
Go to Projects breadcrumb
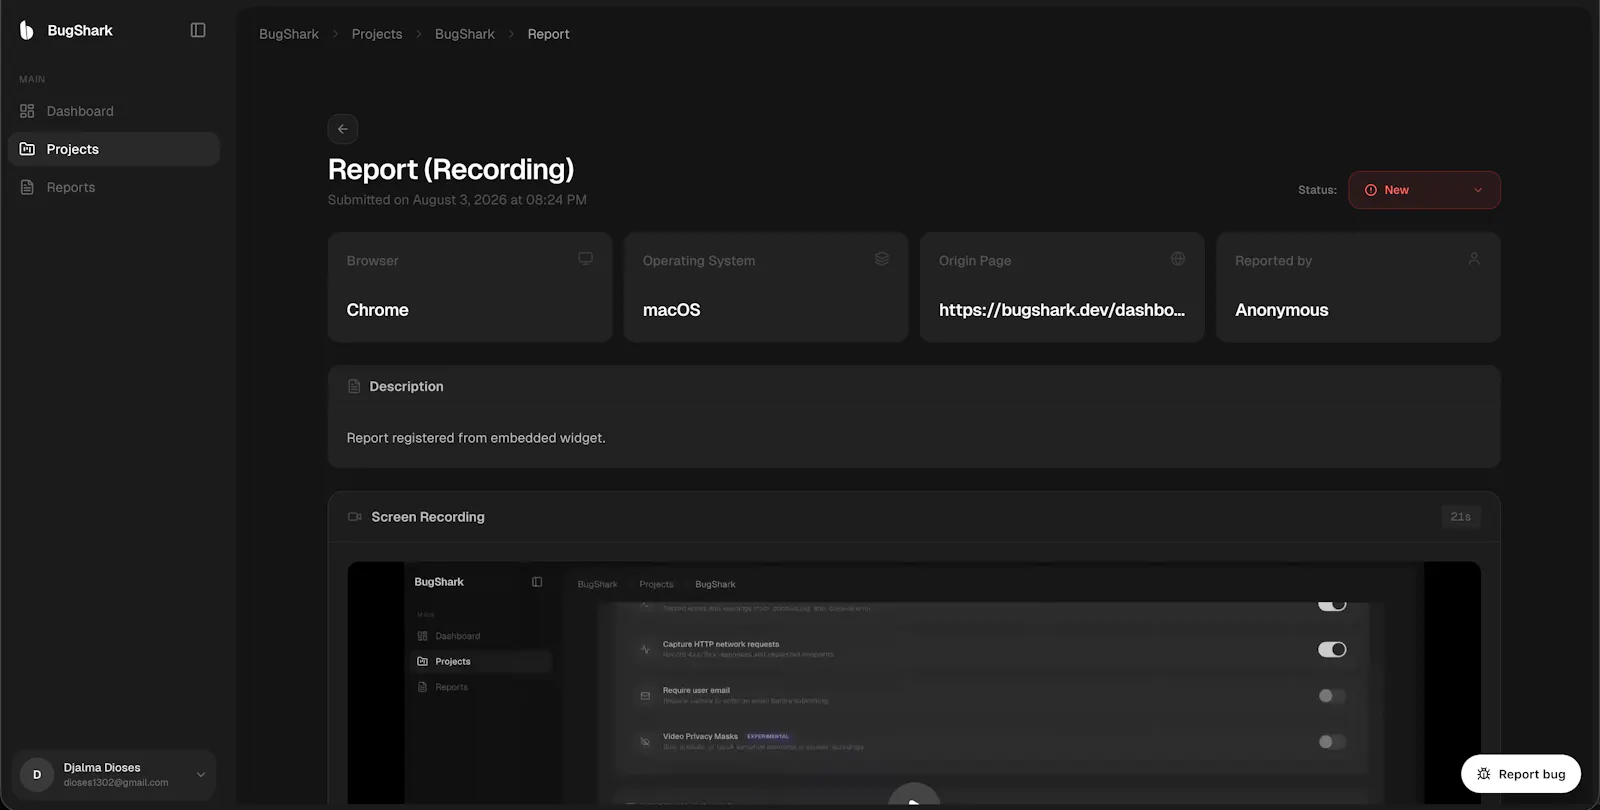pyautogui.click(x=377, y=34)
